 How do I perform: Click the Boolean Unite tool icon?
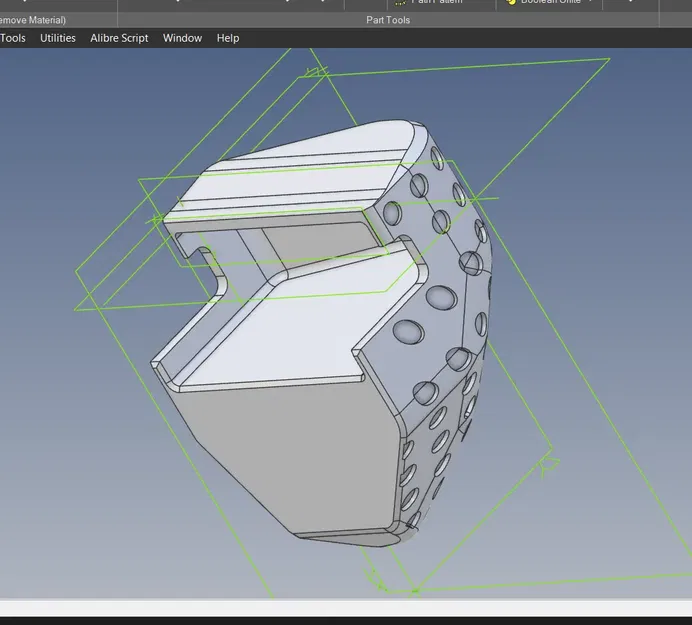510,3
